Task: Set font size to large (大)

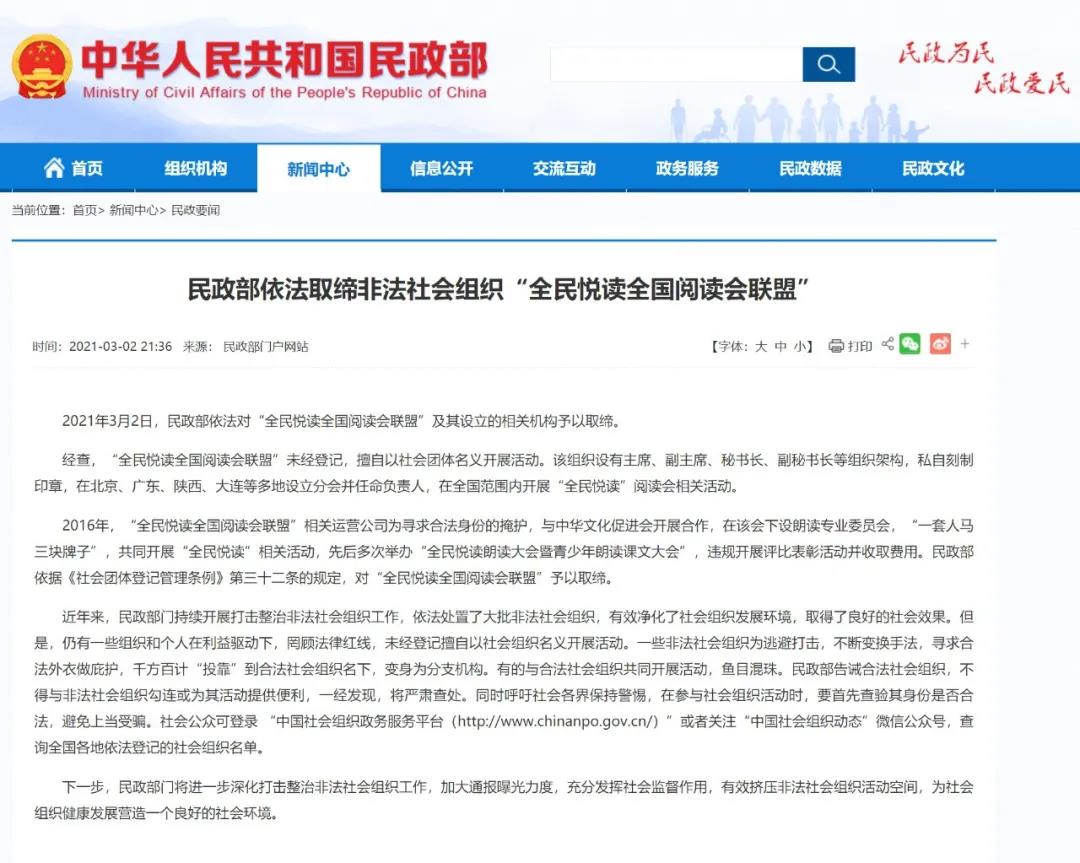Action: click(x=761, y=346)
